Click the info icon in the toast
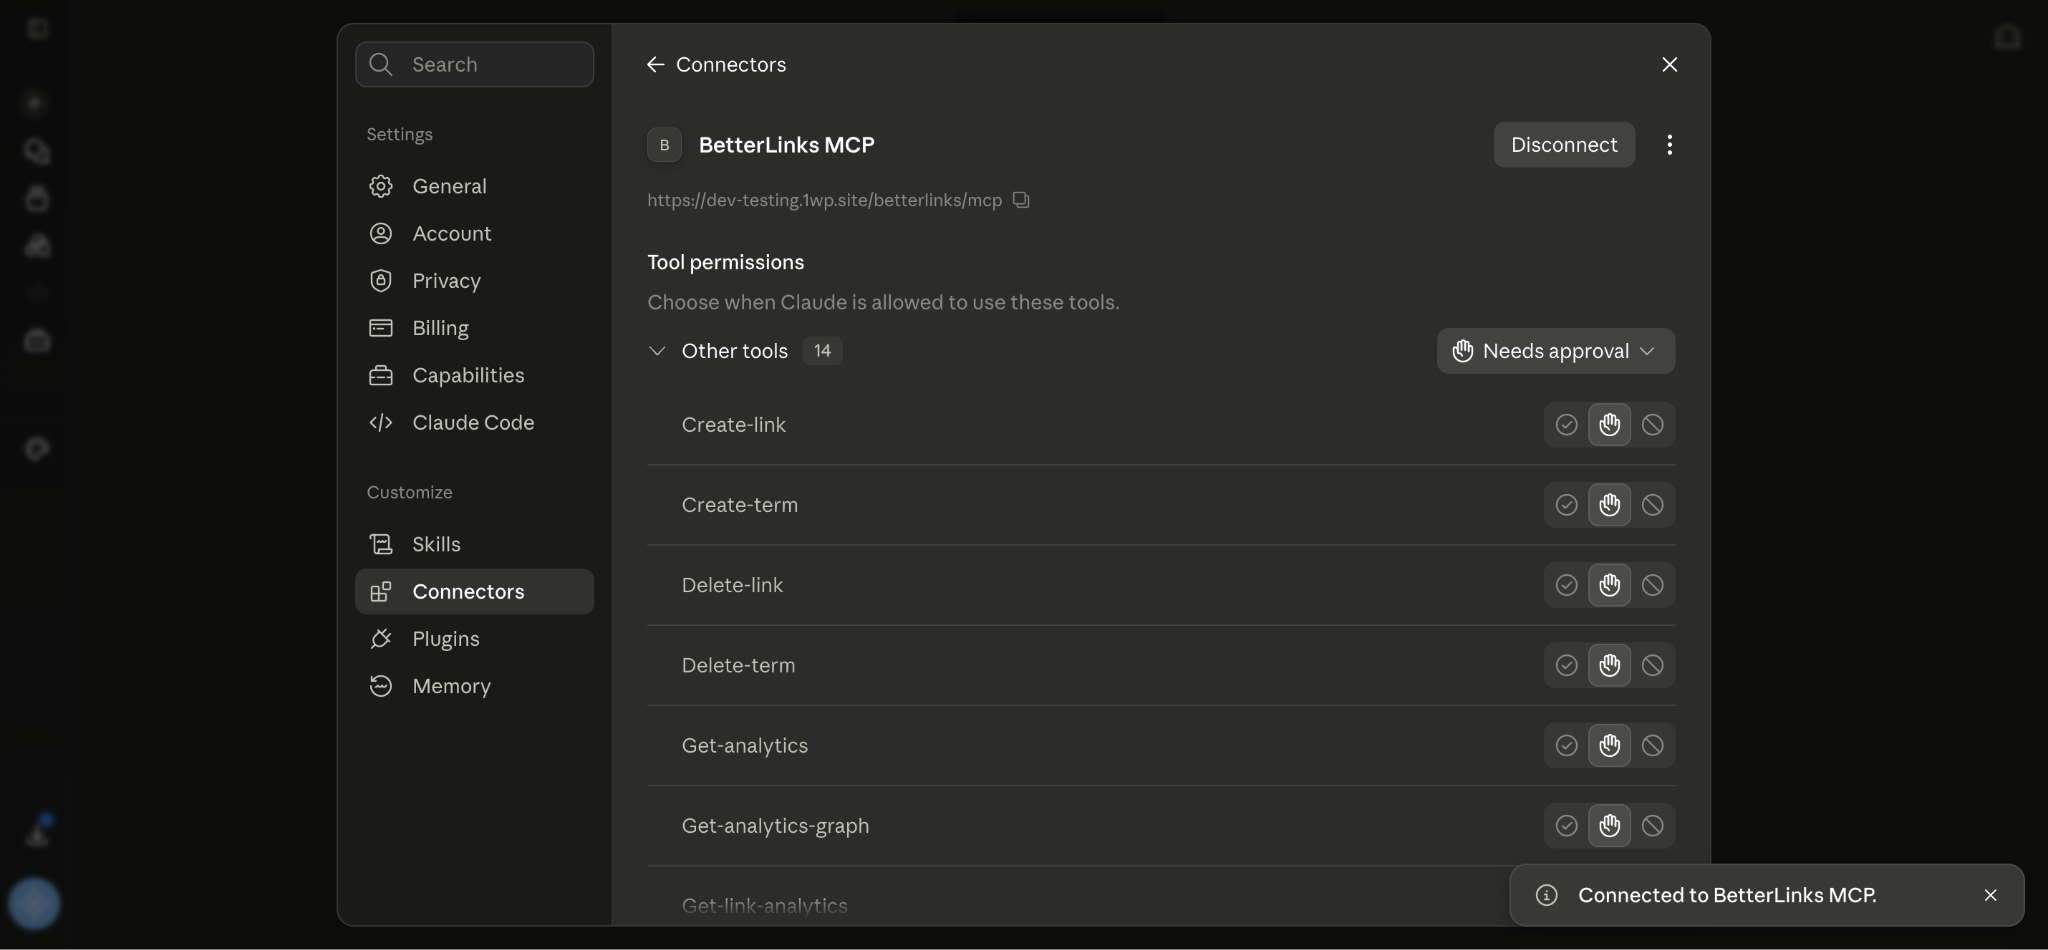Viewport: 2048px width, 950px height. 1546,895
